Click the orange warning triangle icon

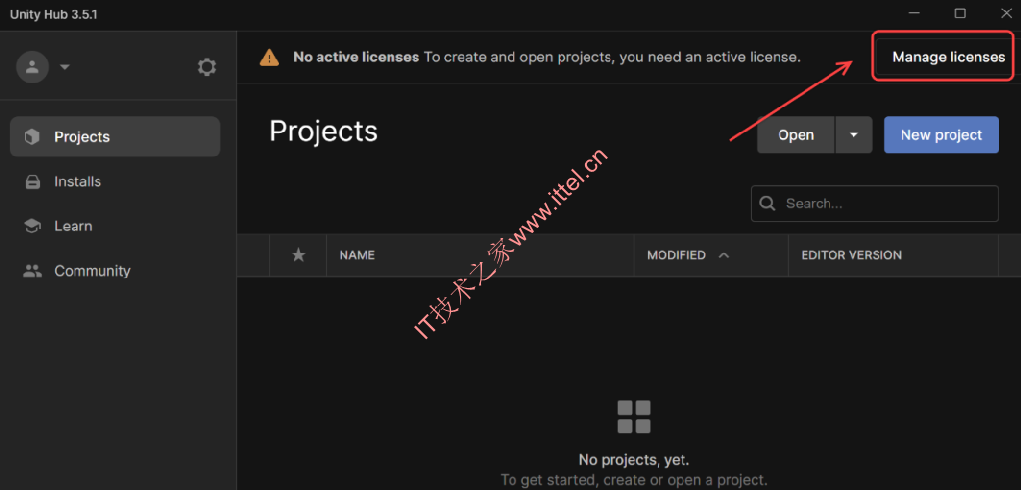269,57
